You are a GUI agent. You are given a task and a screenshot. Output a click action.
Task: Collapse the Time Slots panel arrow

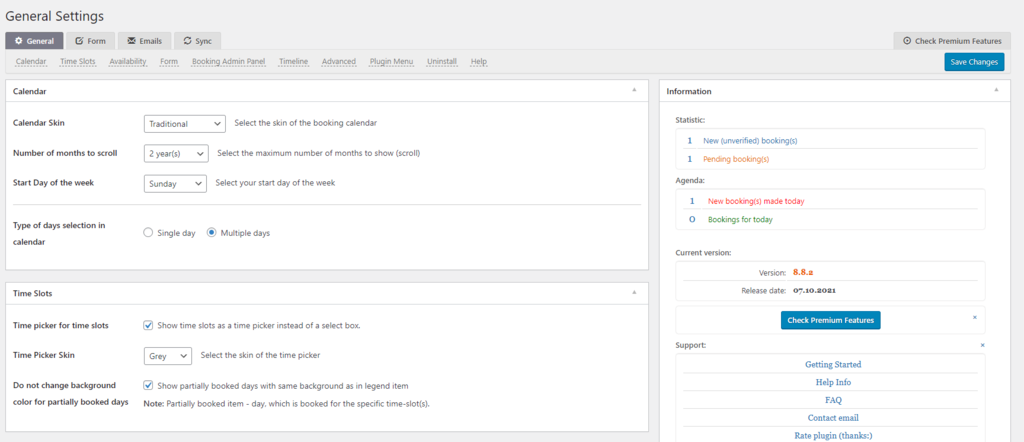click(x=633, y=292)
